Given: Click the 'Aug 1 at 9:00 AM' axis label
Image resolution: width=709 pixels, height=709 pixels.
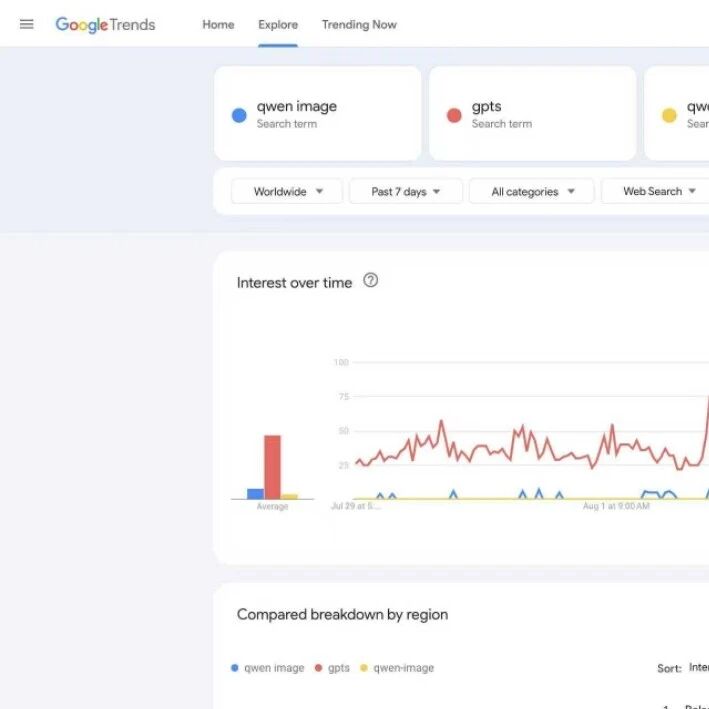Looking at the screenshot, I should pyautogui.click(x=616, y=506).
